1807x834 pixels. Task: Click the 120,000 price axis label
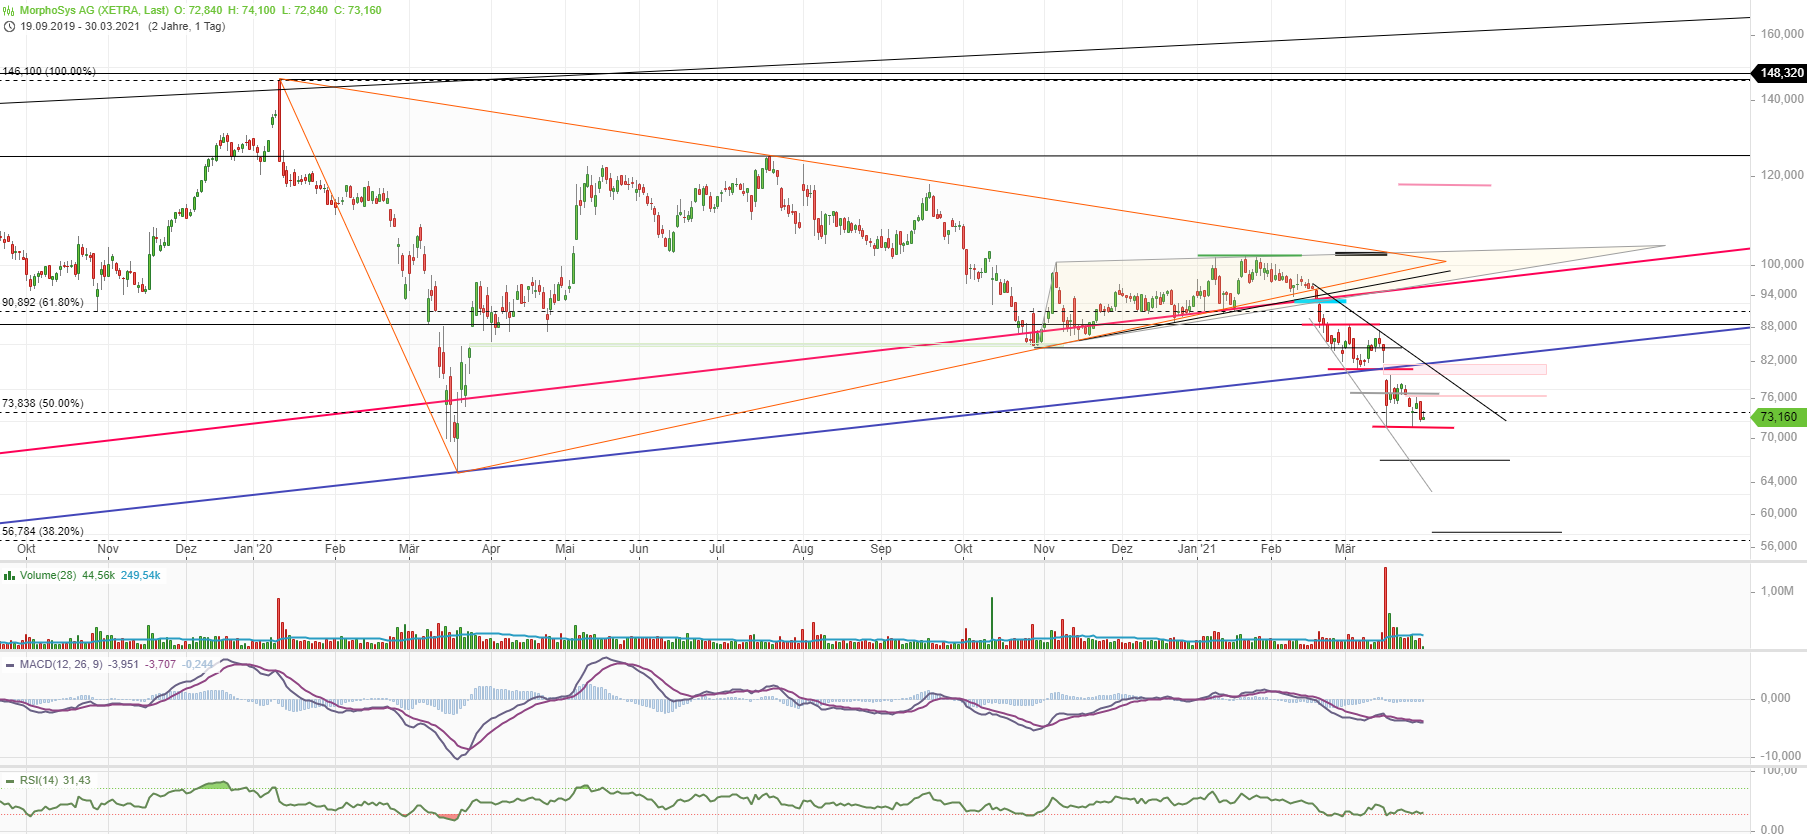1782,175
